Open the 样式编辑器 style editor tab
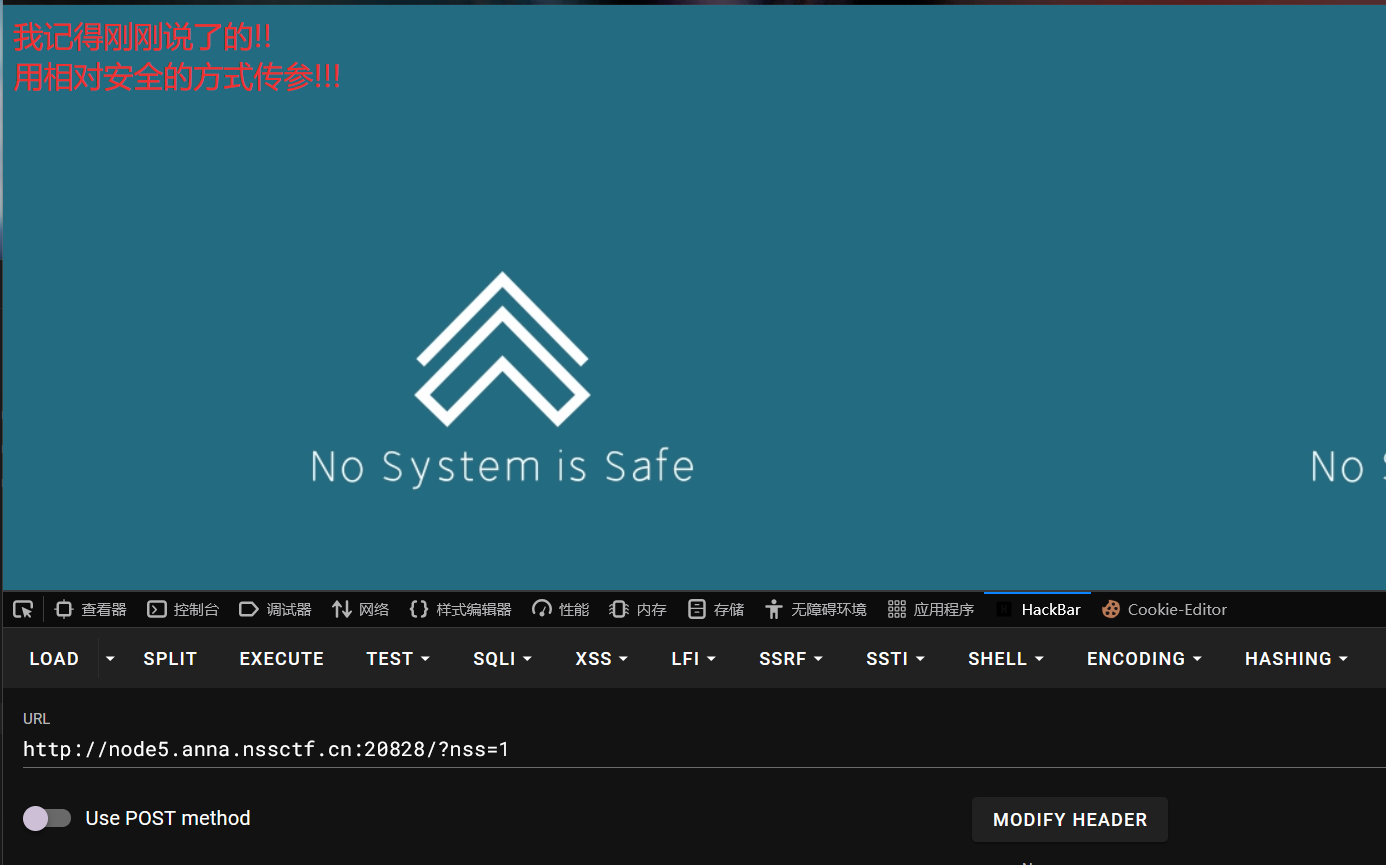The width and height of the screenshot is (1386, 865). (461, 609)
